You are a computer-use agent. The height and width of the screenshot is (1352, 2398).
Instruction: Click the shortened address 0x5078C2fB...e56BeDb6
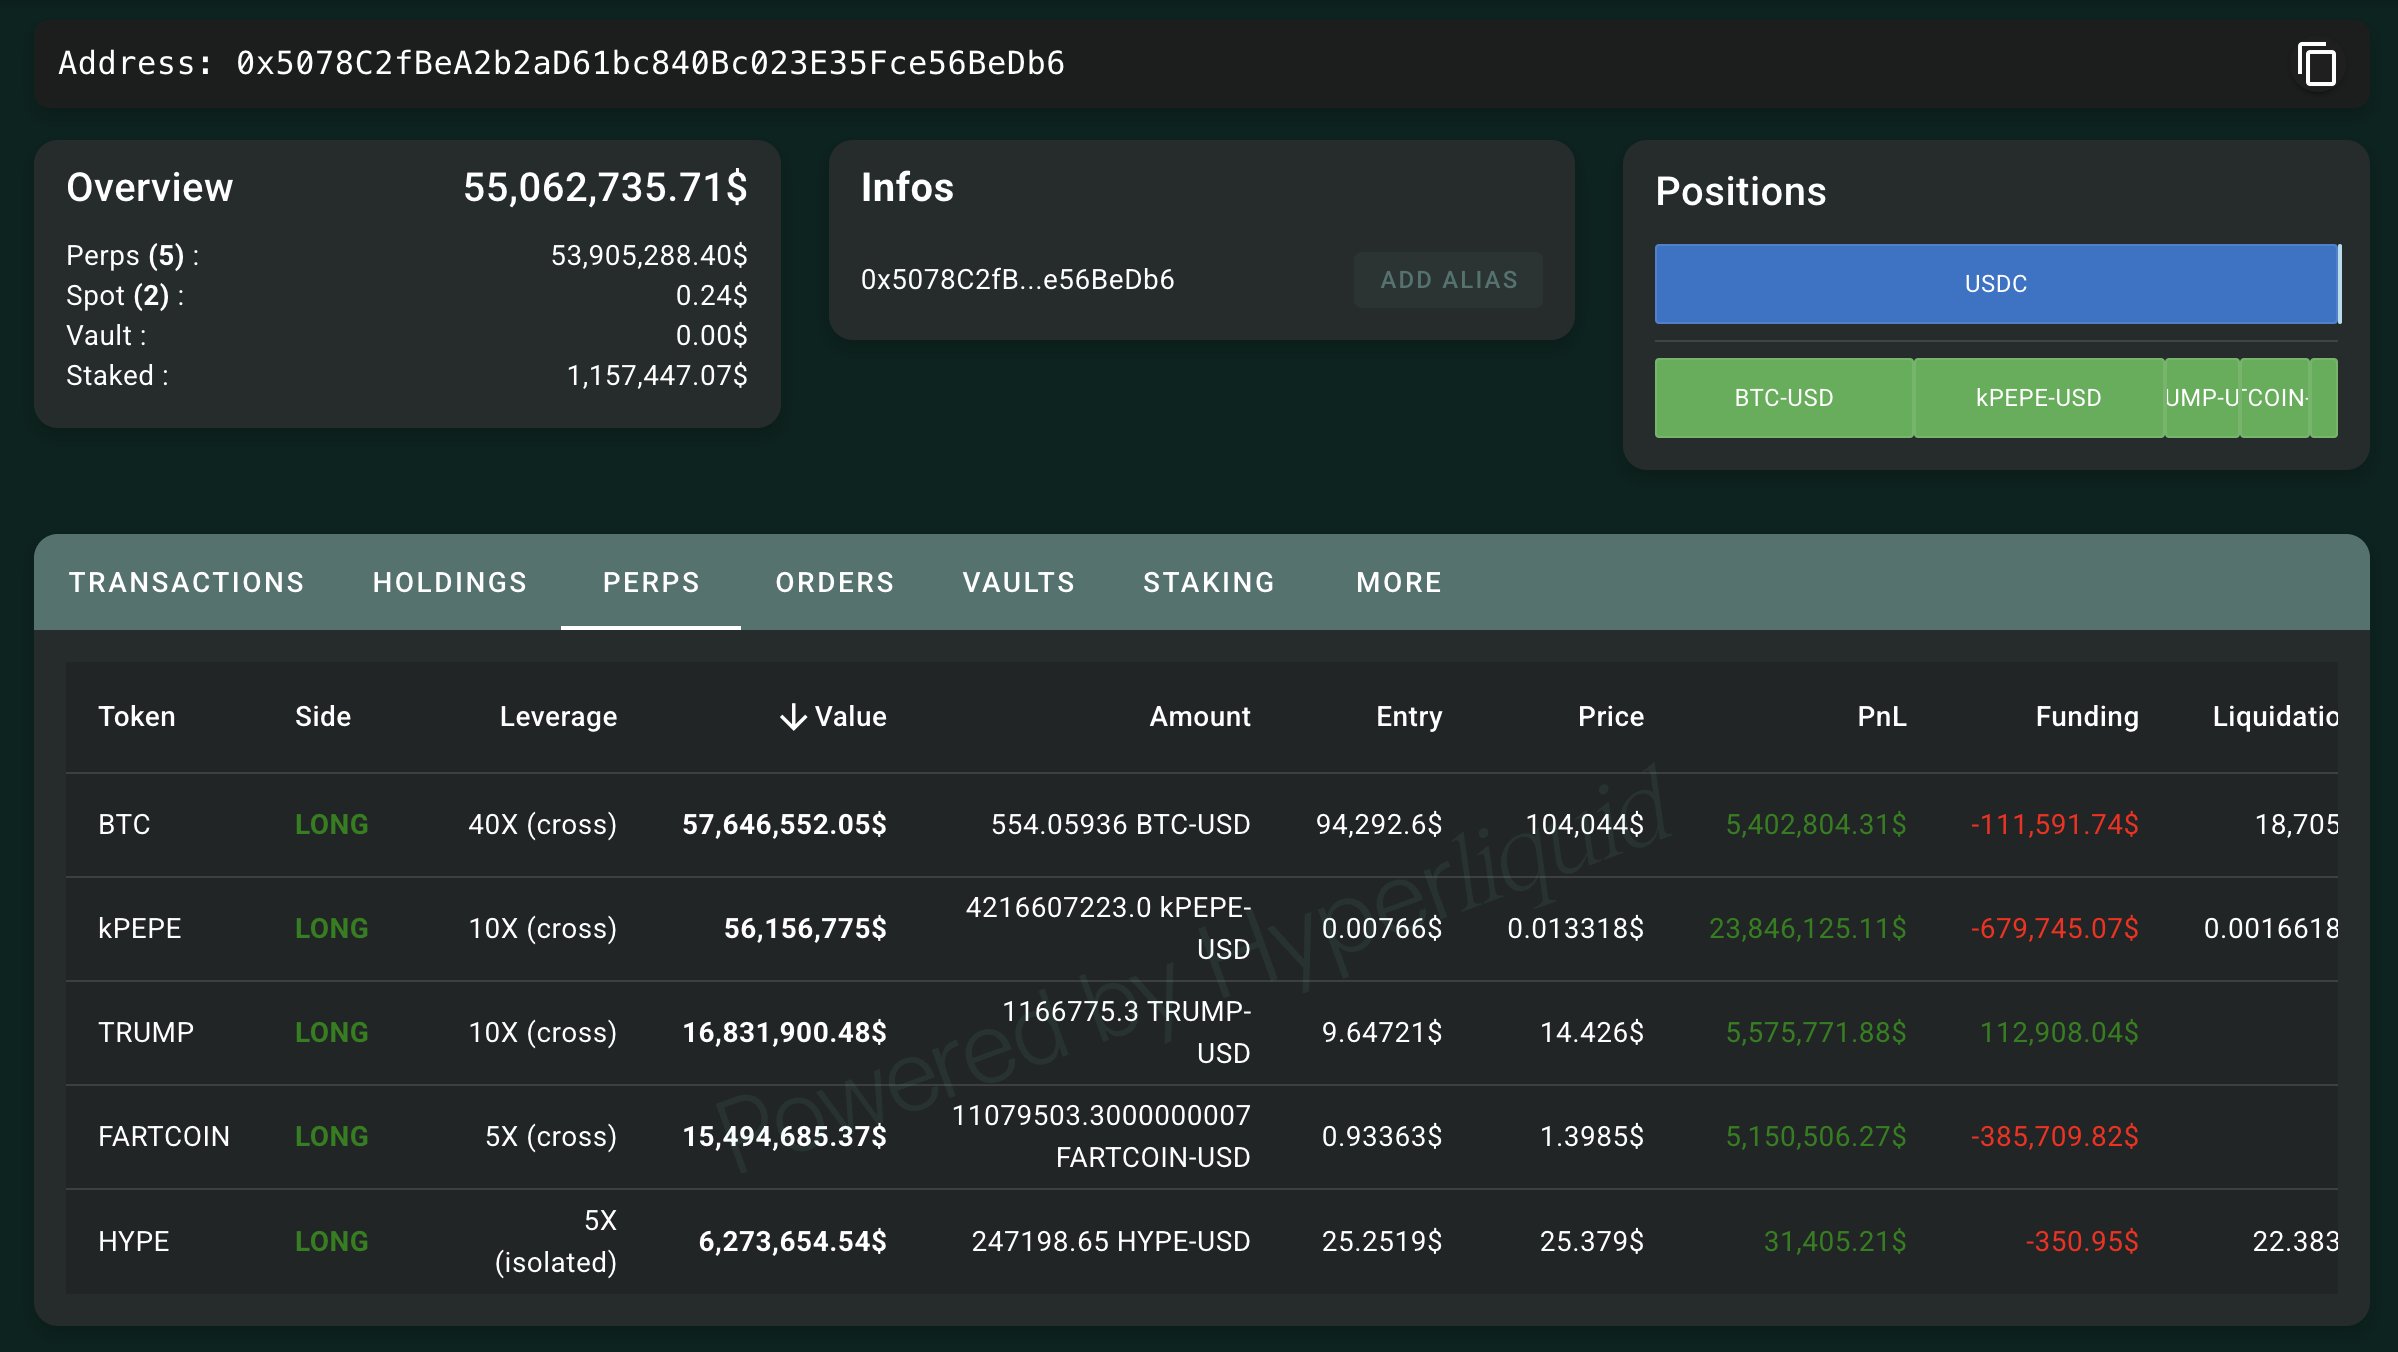[1018, 280]
